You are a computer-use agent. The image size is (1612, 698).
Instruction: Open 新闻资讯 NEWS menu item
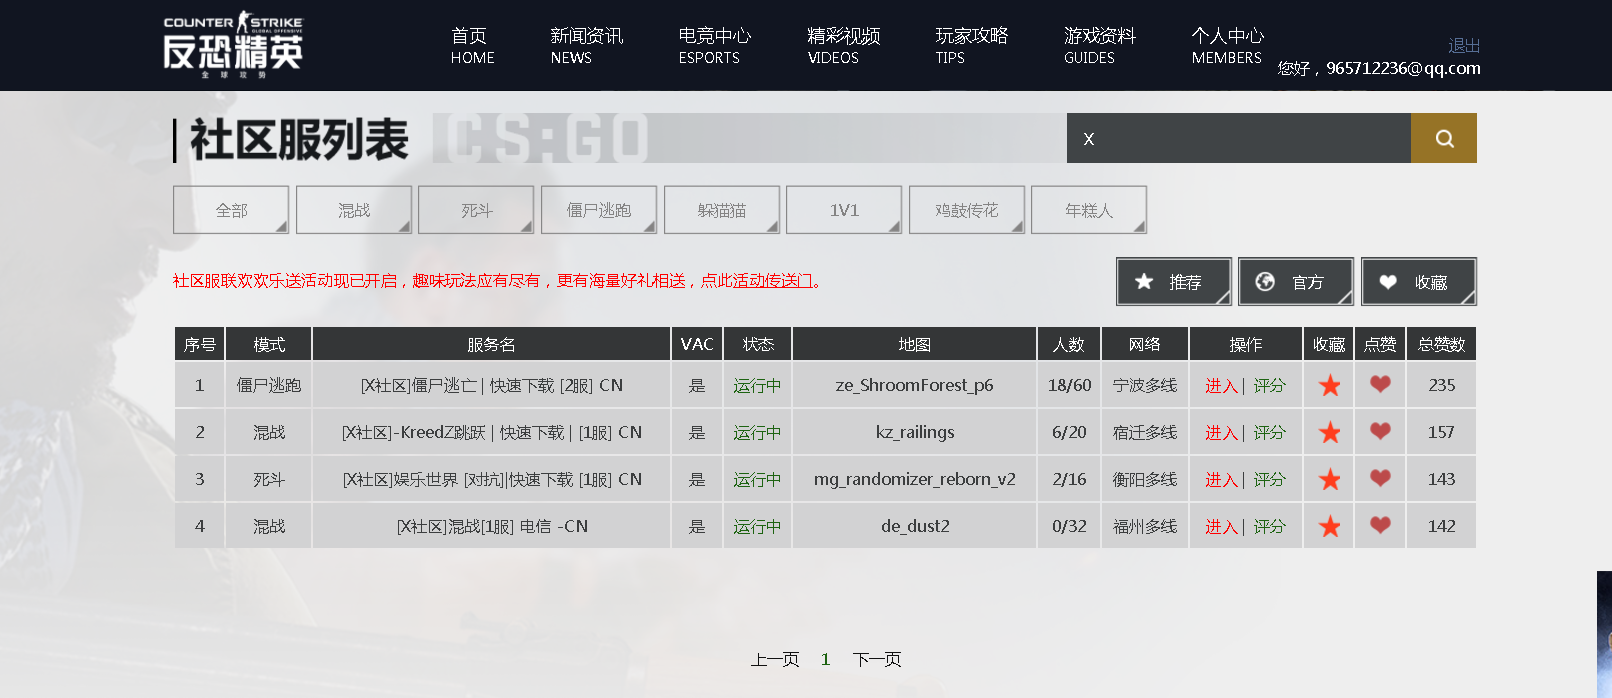coord(586,46)
